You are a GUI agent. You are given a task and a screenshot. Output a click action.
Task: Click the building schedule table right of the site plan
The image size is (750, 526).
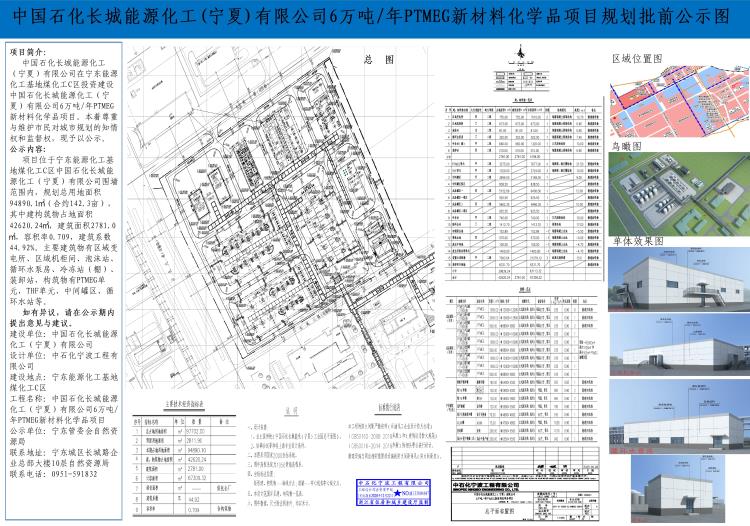[524, 193]
